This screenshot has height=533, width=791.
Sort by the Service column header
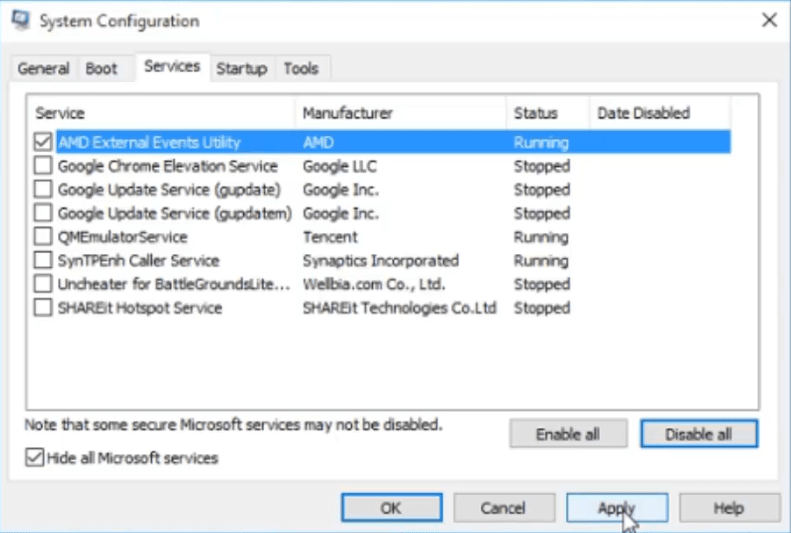(x=160, y=113)
